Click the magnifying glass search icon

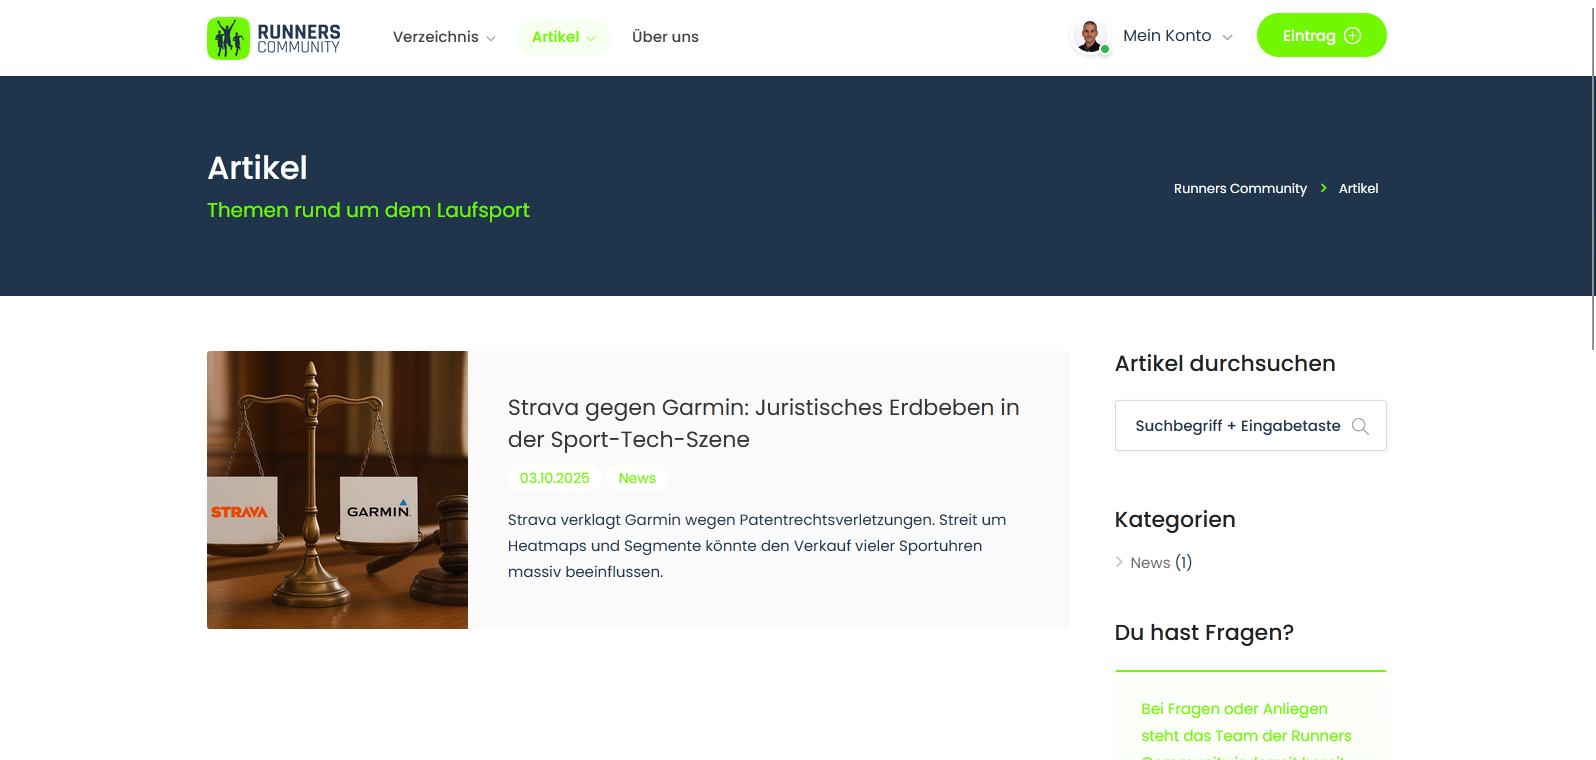[1360, 426]
